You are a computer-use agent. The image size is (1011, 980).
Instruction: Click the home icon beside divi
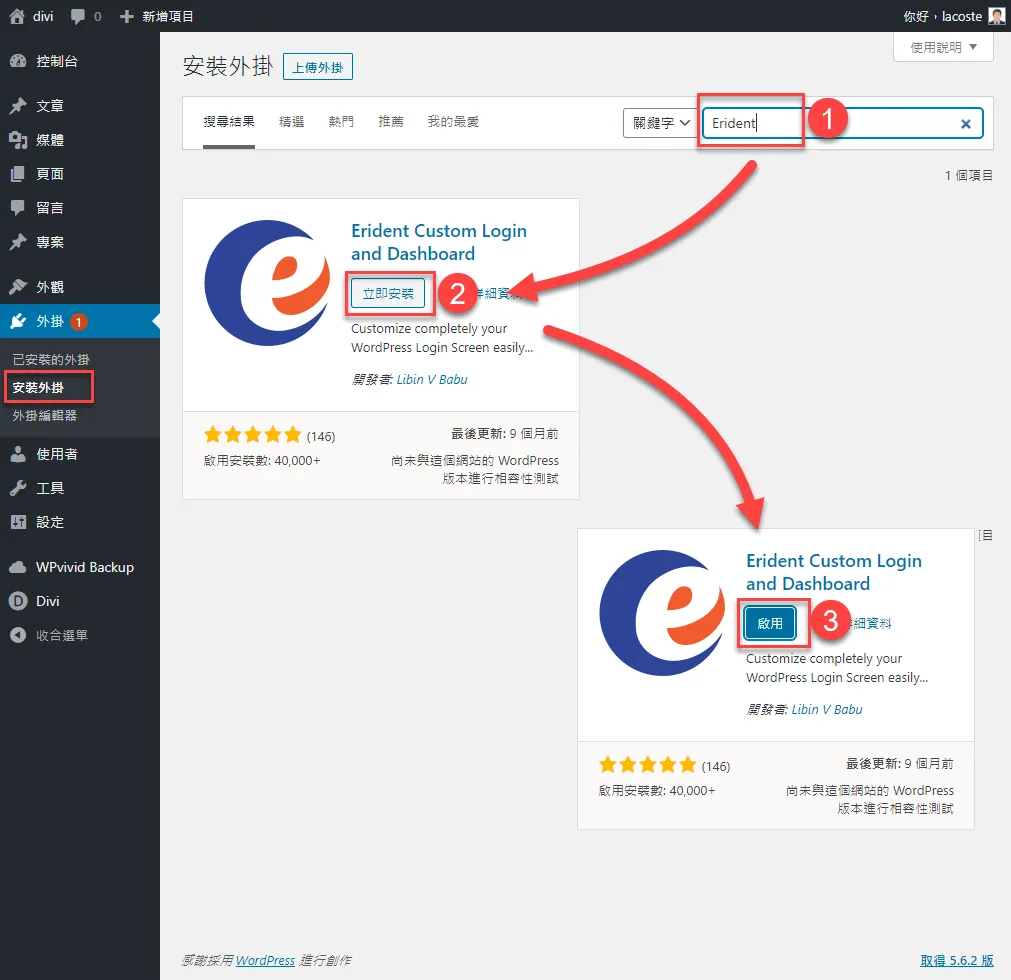coord(17,16)
